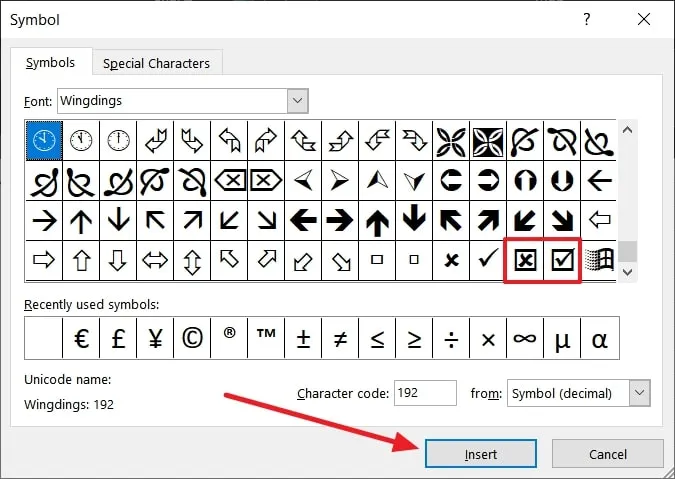Click the Character code input field

pyautogui.click(x=425, y=393)
